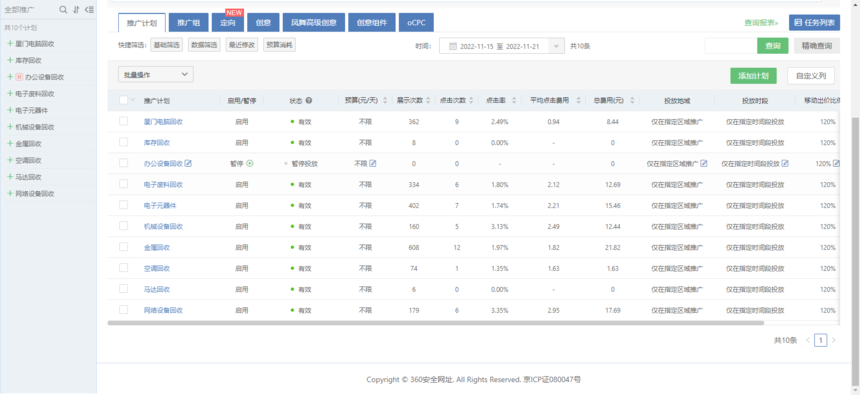Viewport: 860px width, 395px height.
Task: Go to the previous page arrow
Action: tap(808, 341)
